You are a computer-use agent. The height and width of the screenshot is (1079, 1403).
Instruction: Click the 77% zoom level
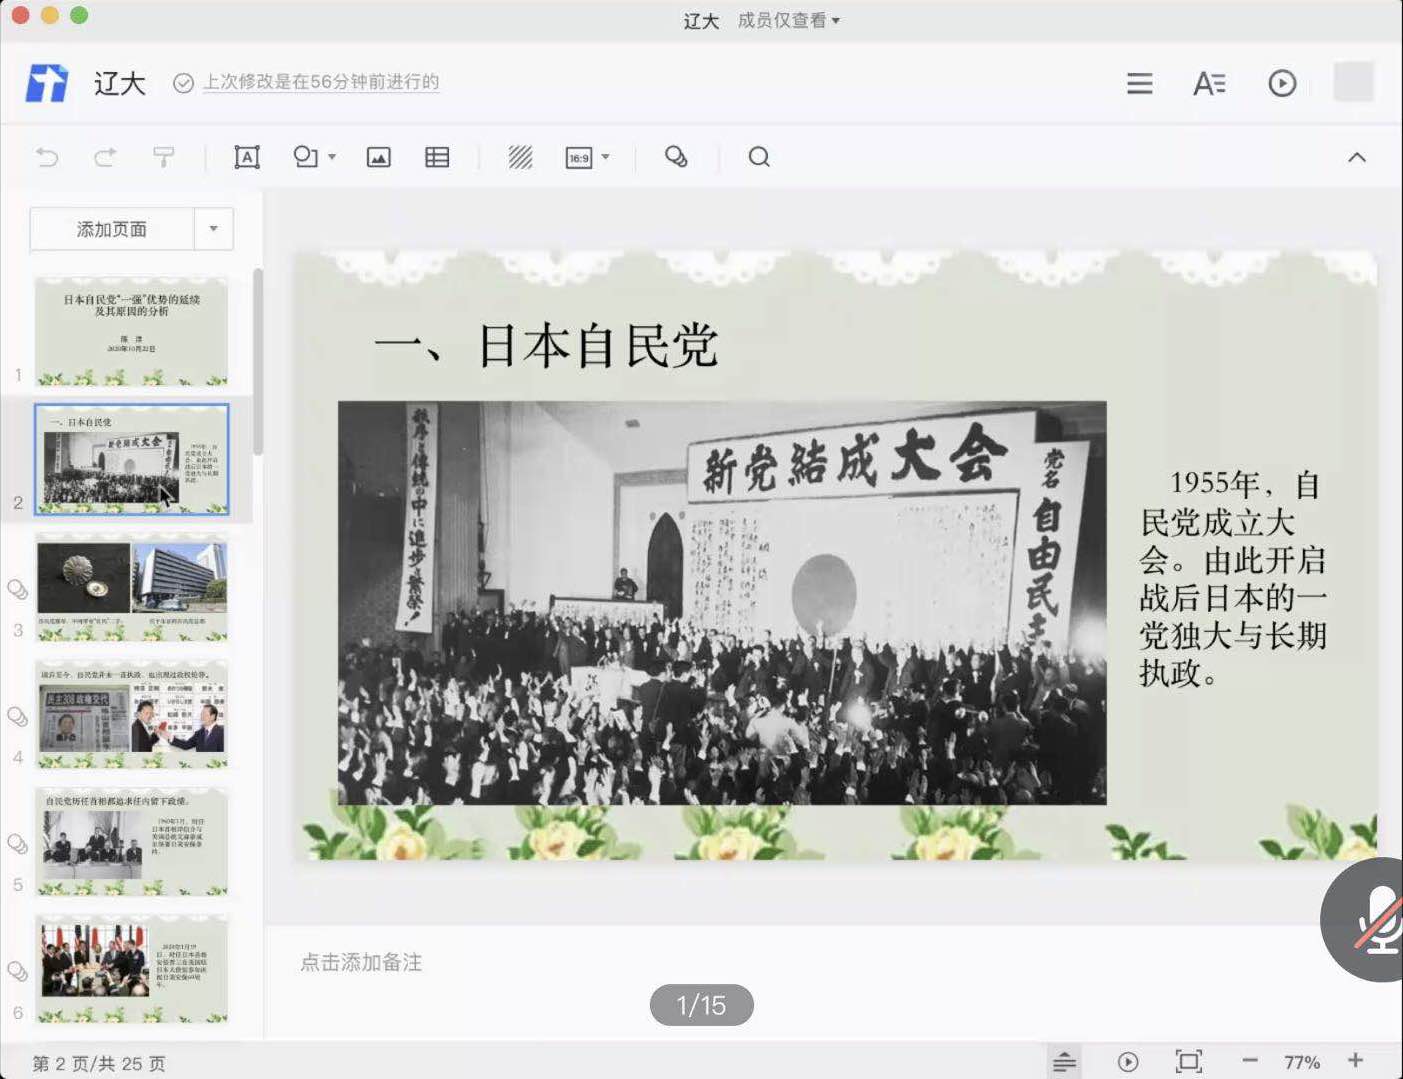[1302, 1062]
